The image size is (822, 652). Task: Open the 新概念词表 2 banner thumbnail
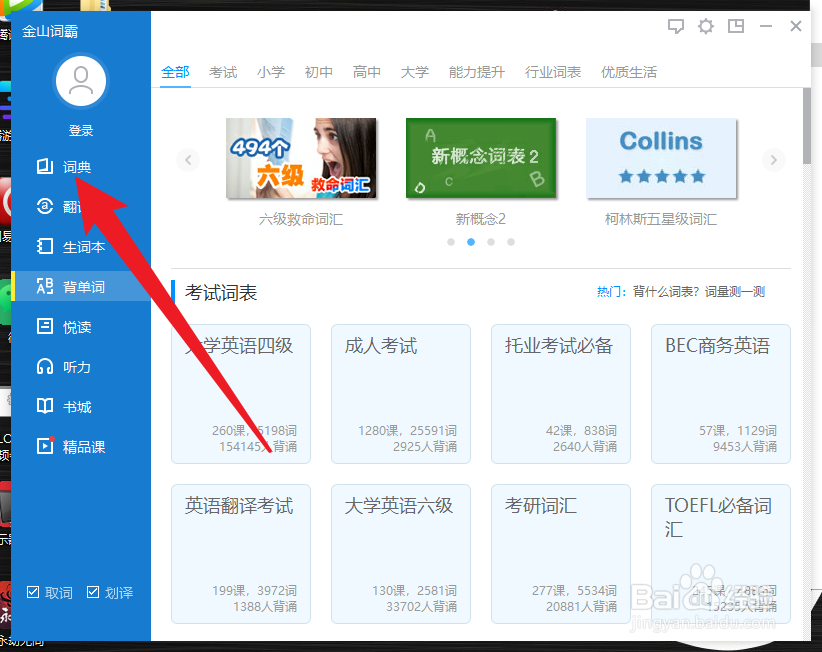tap(481, 158)
